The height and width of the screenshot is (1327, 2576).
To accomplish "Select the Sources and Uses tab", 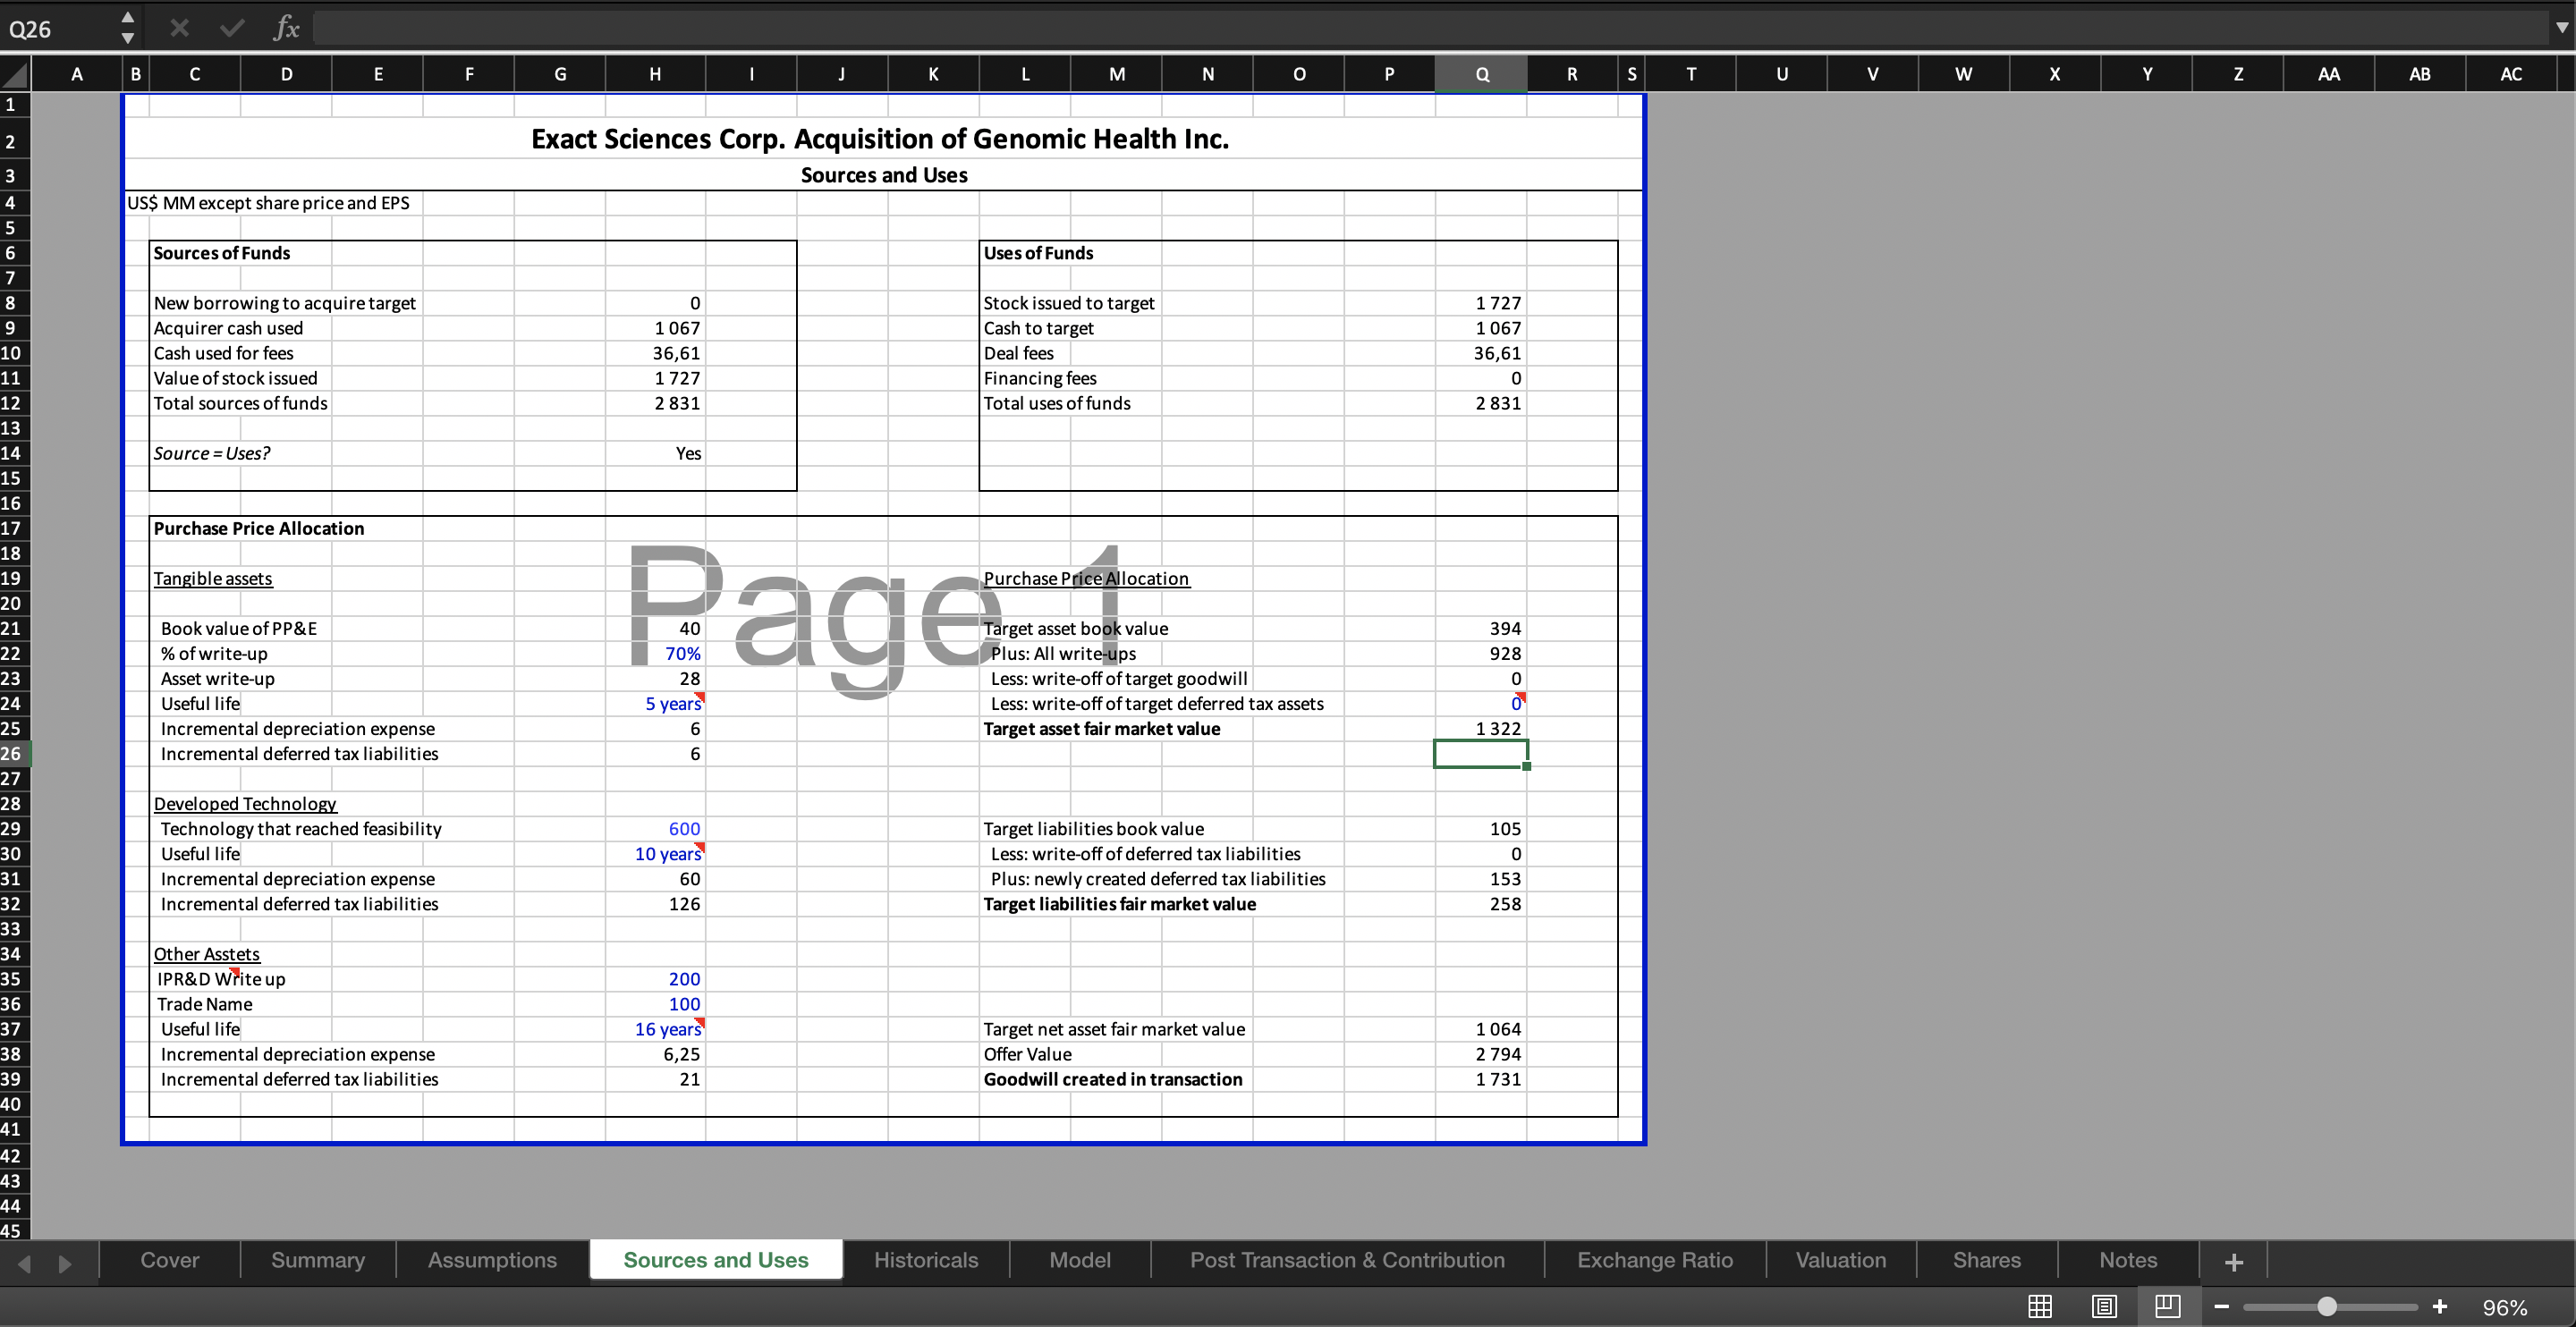I will [x=716, y=1260].
